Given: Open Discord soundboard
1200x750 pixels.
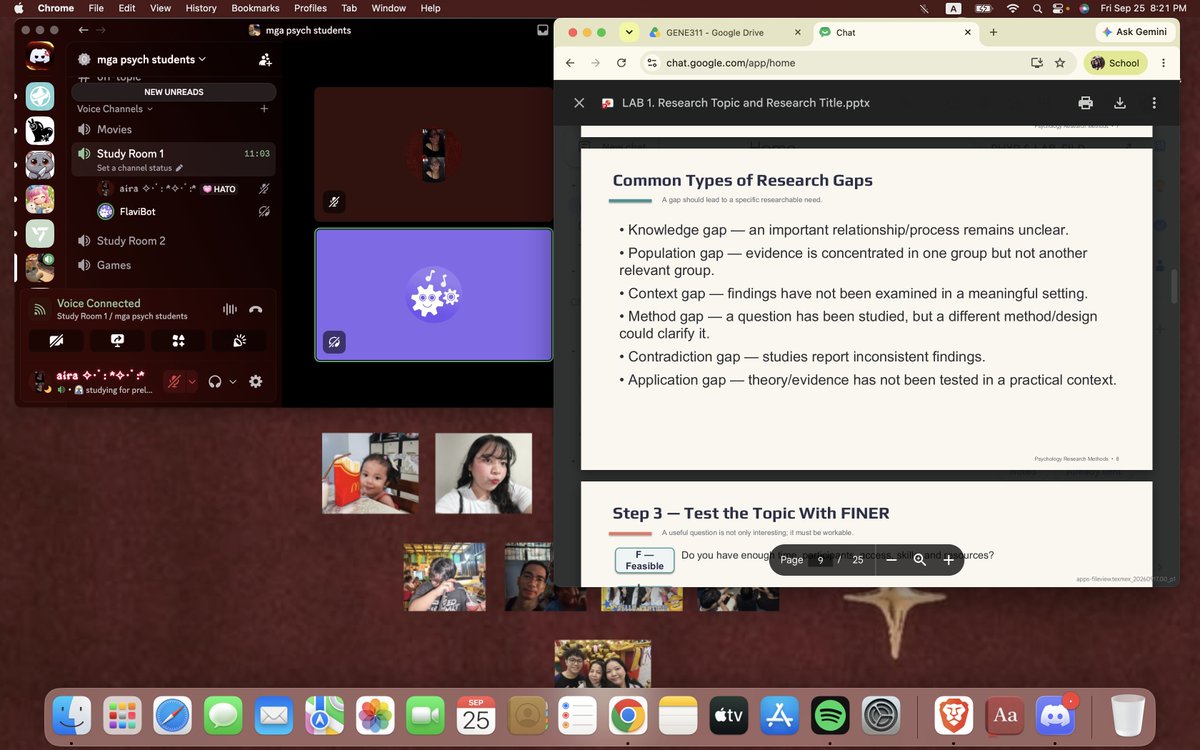Looking at the screenshot, I should pyautogui.click(x=239, y=341).
